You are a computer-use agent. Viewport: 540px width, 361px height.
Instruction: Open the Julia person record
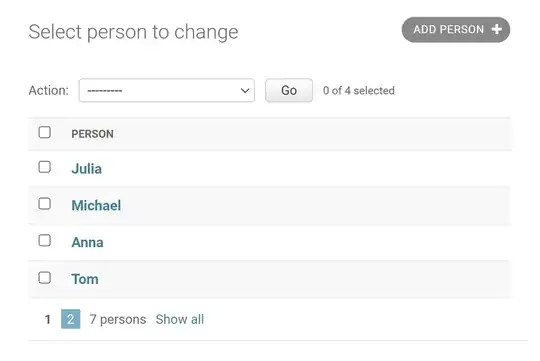pyautogui.click(x=86, y=169)
